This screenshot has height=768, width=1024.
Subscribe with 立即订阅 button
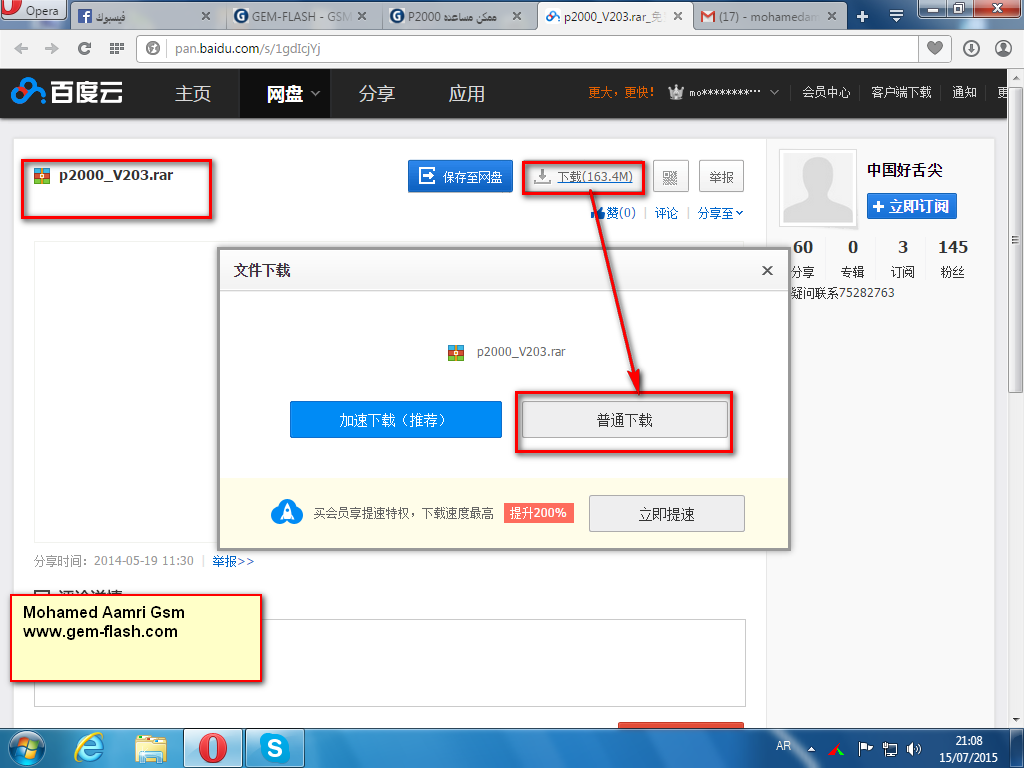[x=912, y=206]
